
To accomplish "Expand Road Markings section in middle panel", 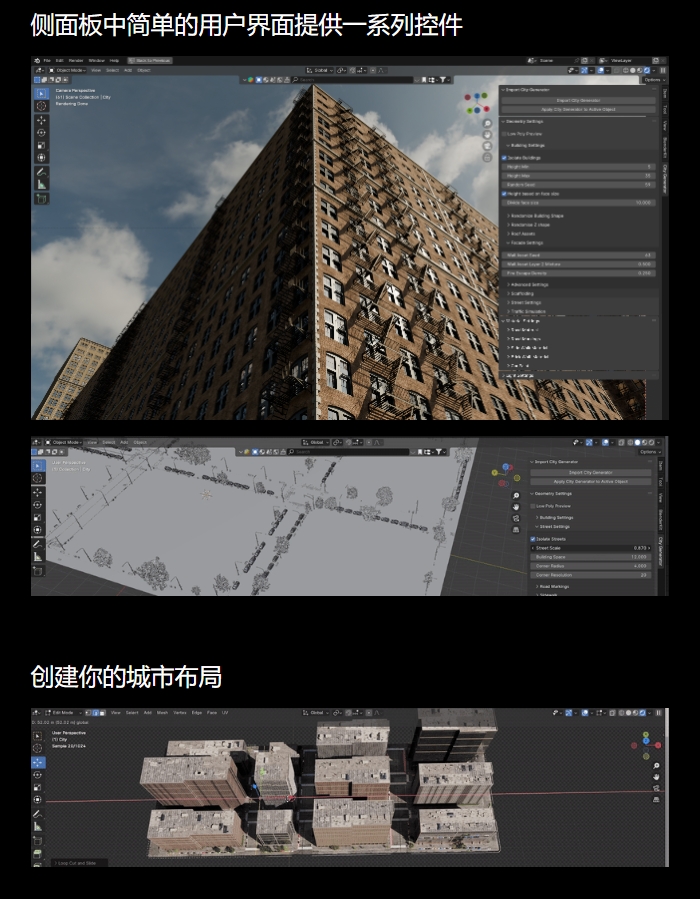I will point(553,587).
